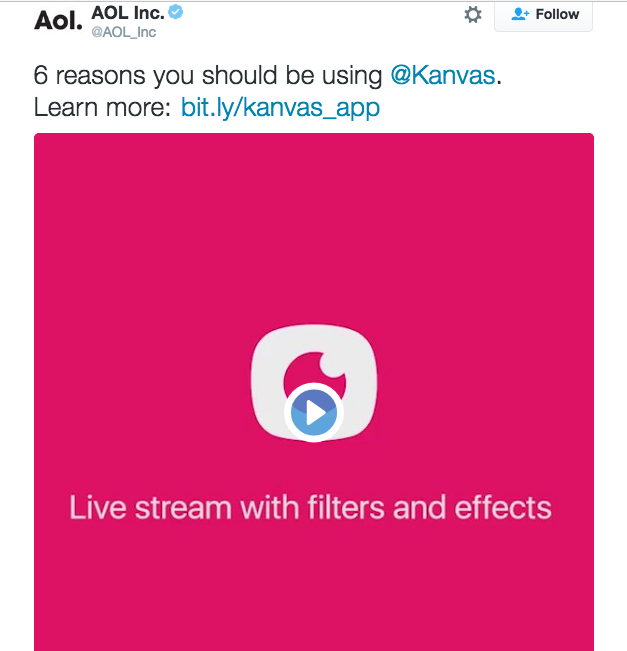Click the word 'effects' in video caption
Image resolution: width=627 pixels, height=651 pixels.
pos(500,507)
